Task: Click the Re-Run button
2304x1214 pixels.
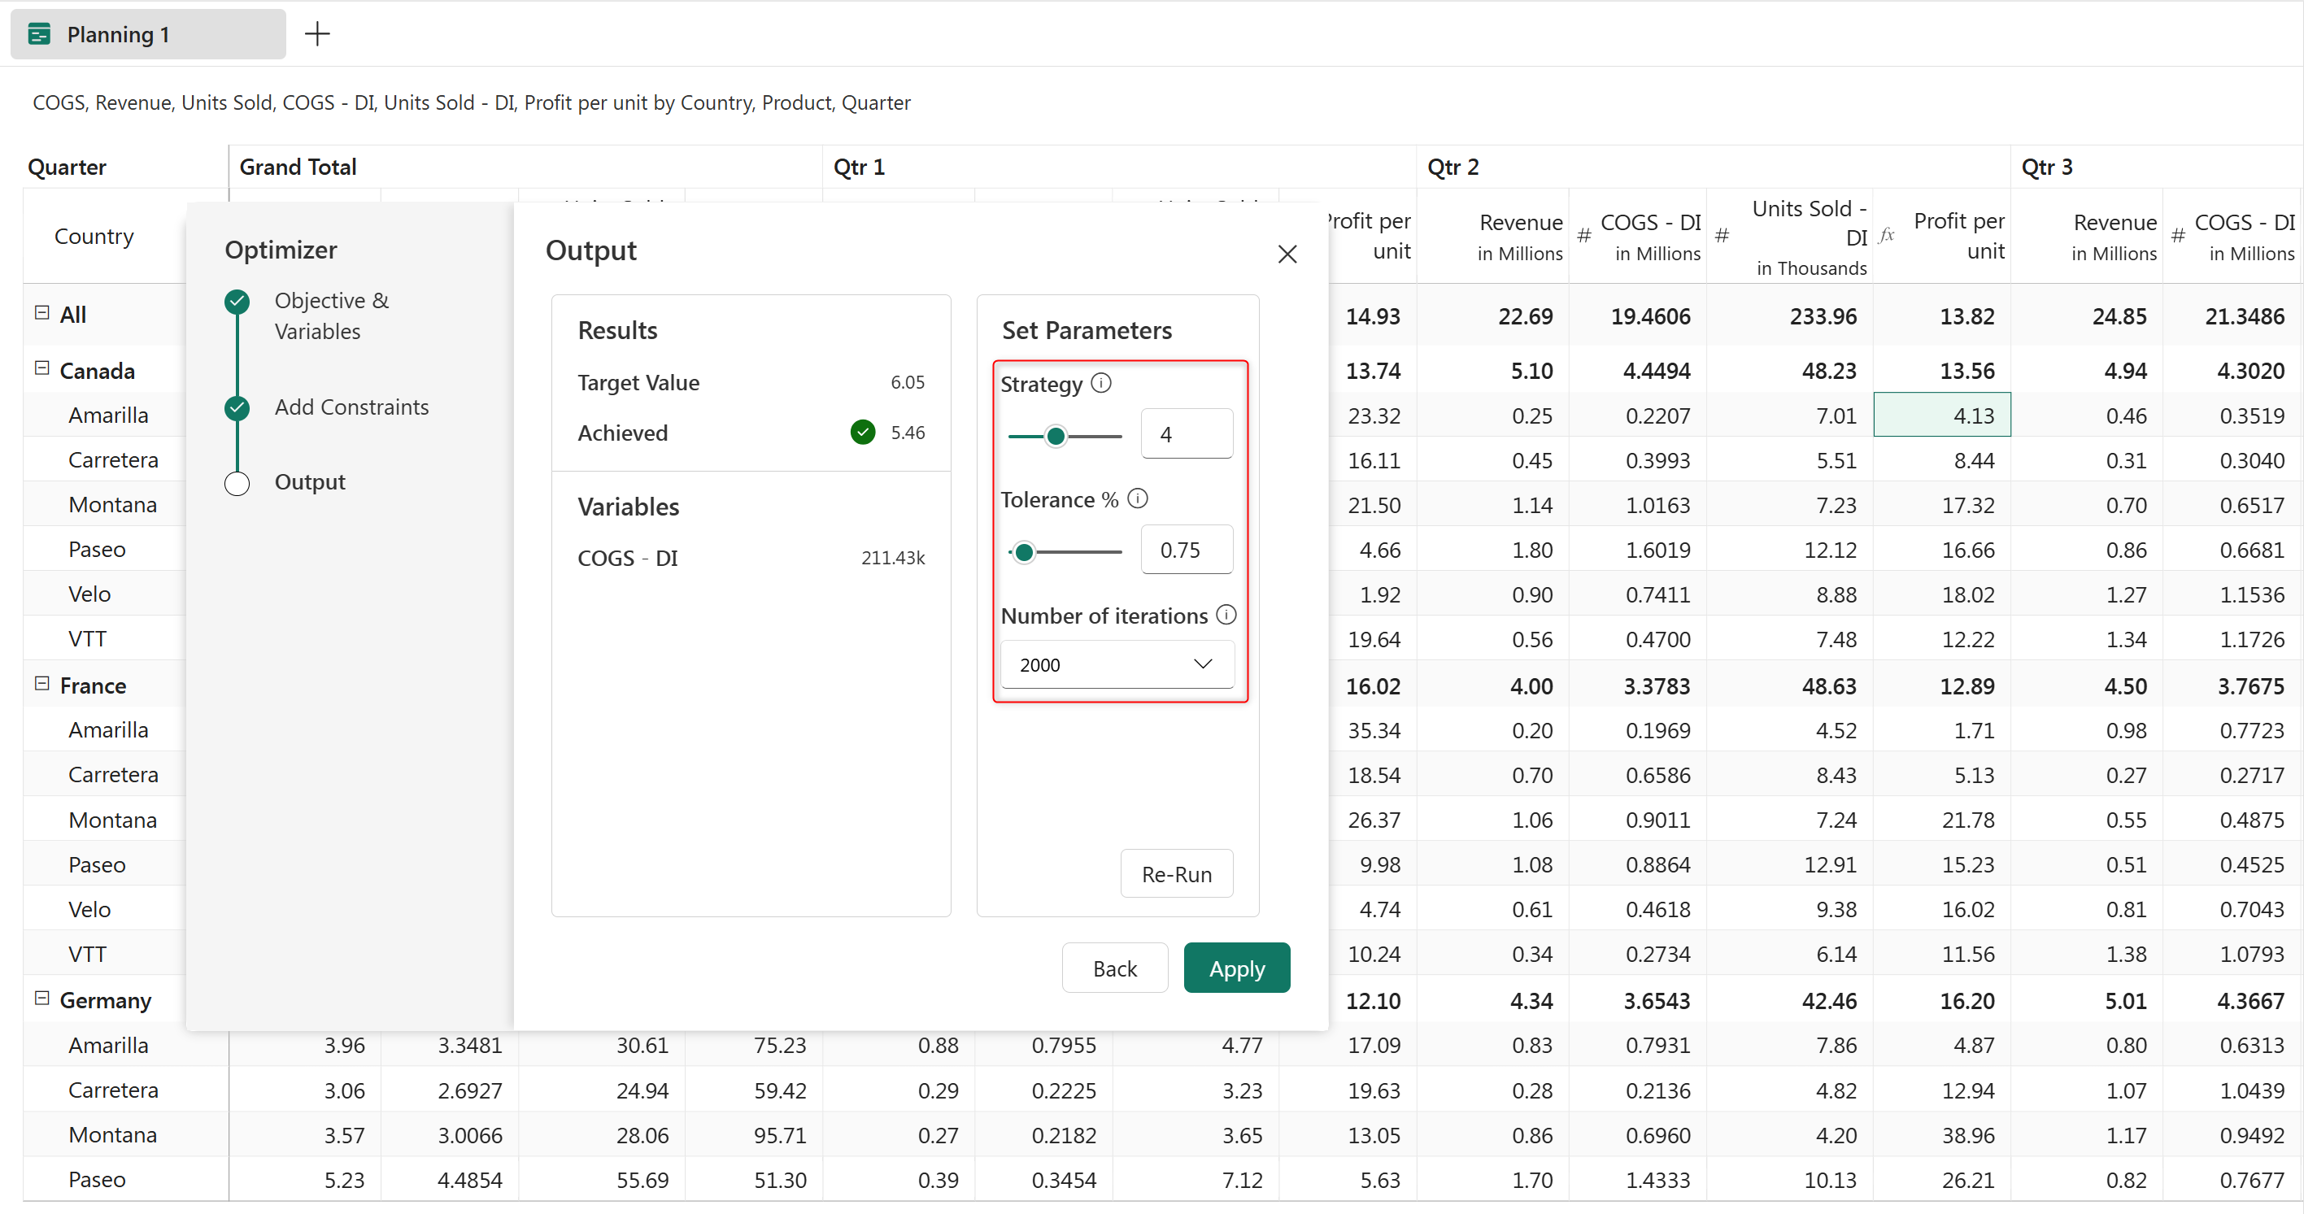Action: 1177,873
